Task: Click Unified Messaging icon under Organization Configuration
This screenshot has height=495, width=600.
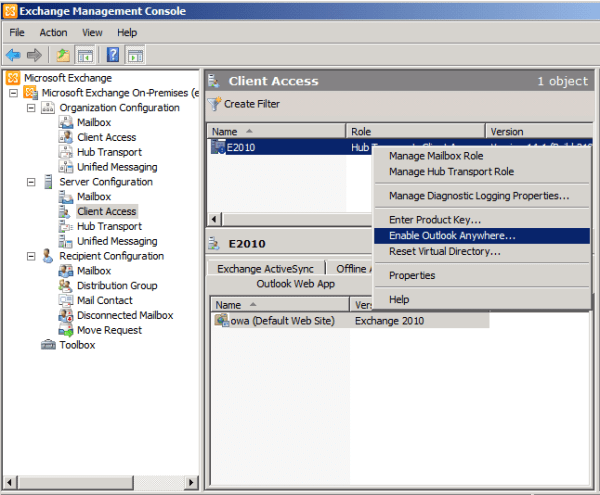Action: coord(66,167)
